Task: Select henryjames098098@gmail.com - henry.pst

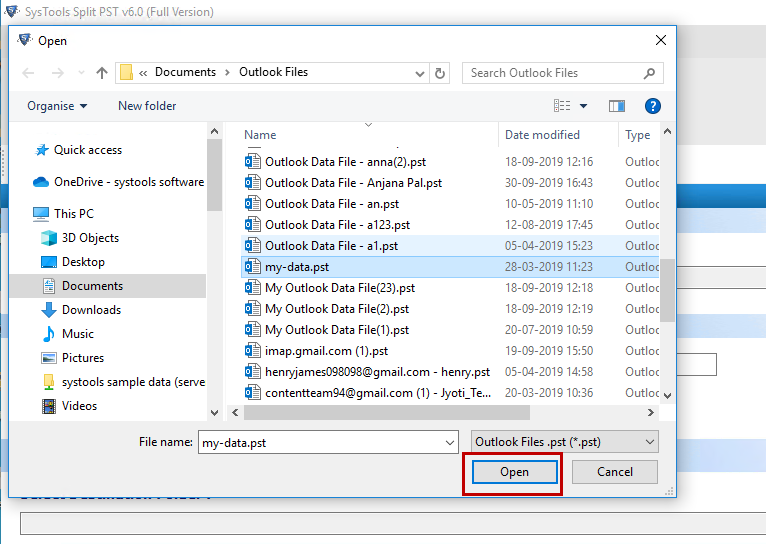Action: click(x=377, y=372)
